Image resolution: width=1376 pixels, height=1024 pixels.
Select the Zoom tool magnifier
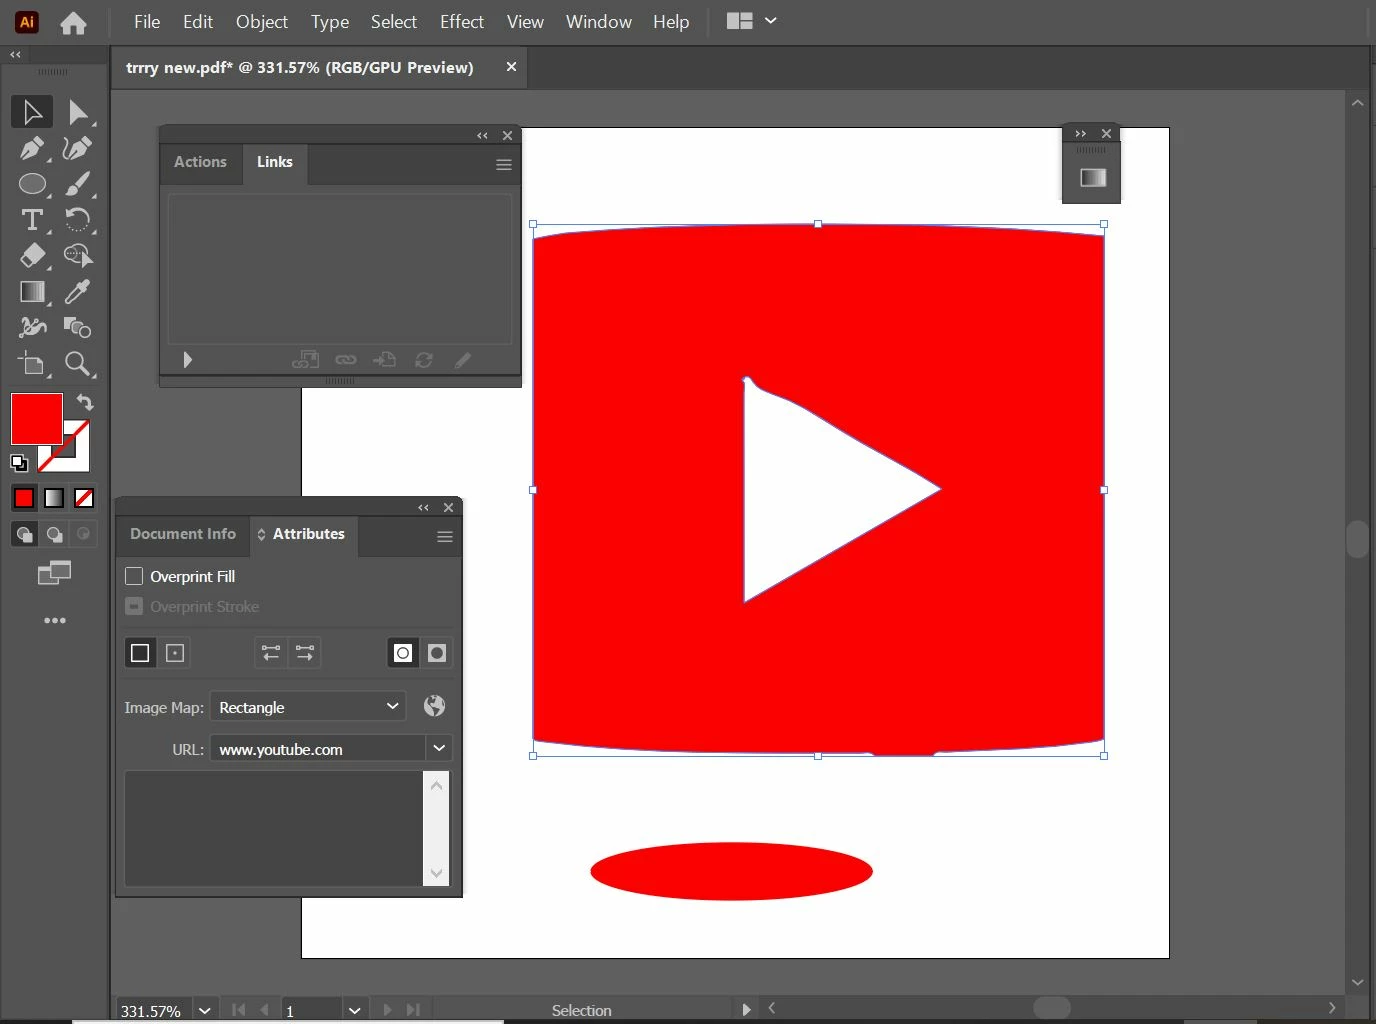77,364
